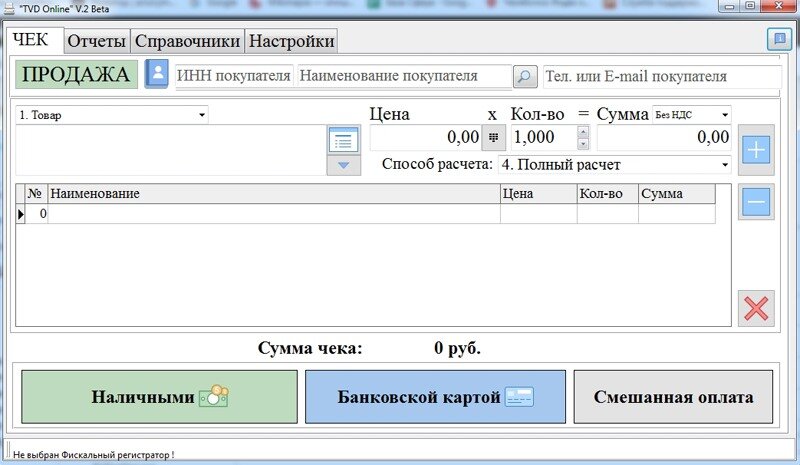Increase quantity with up spinner arrow
This screenshot has height=465, width=800.
pyautogui.click(x=583, y=132)
